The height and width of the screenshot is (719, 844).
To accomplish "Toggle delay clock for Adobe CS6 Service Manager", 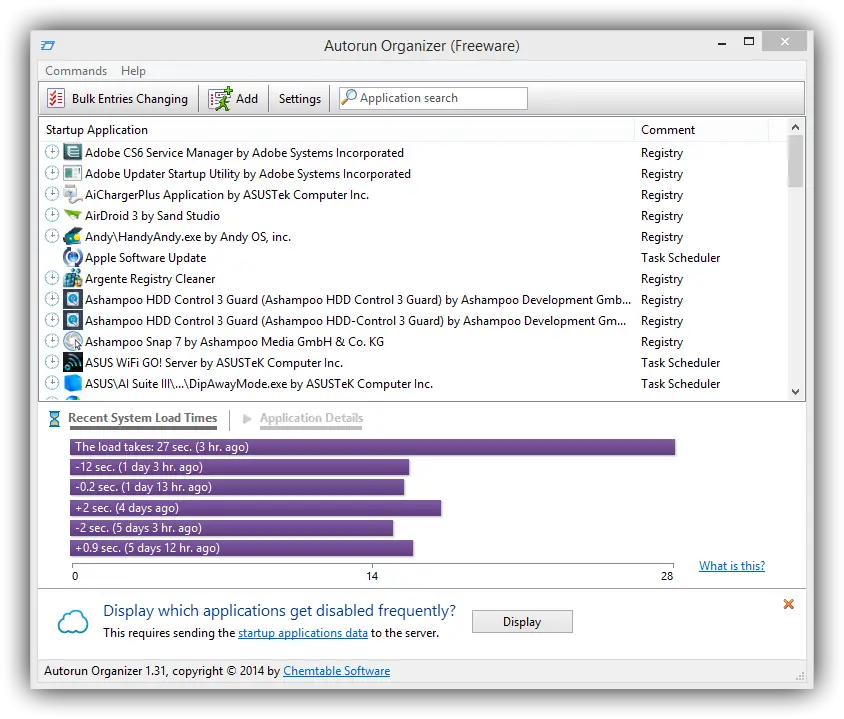I will (52, 152).
